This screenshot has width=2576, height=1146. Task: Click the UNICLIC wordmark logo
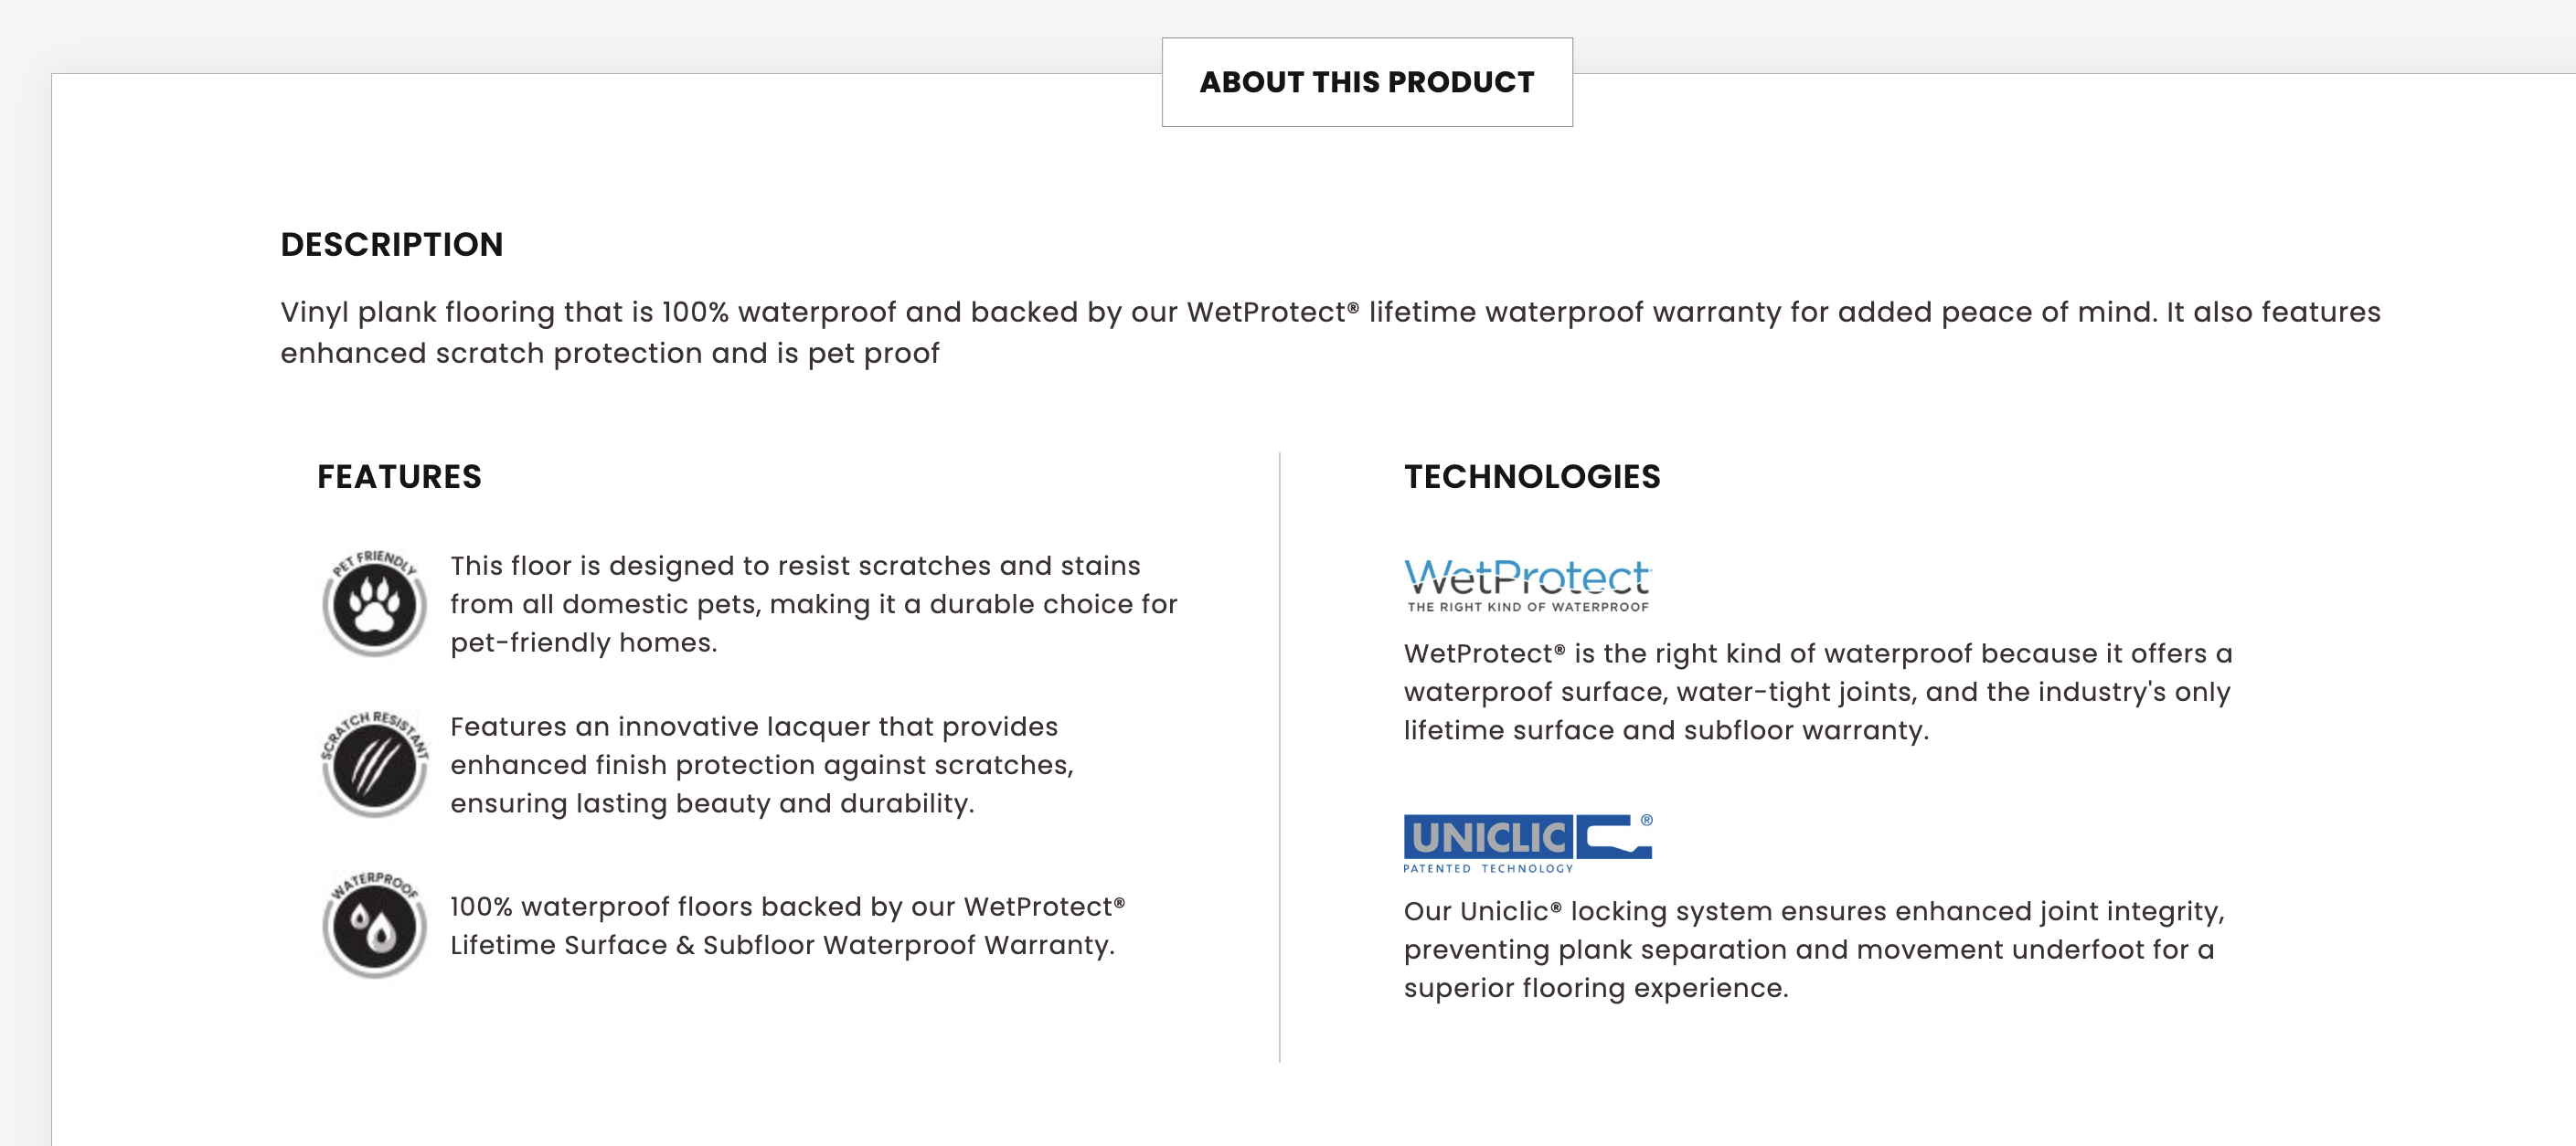(x=1488, y=837)
